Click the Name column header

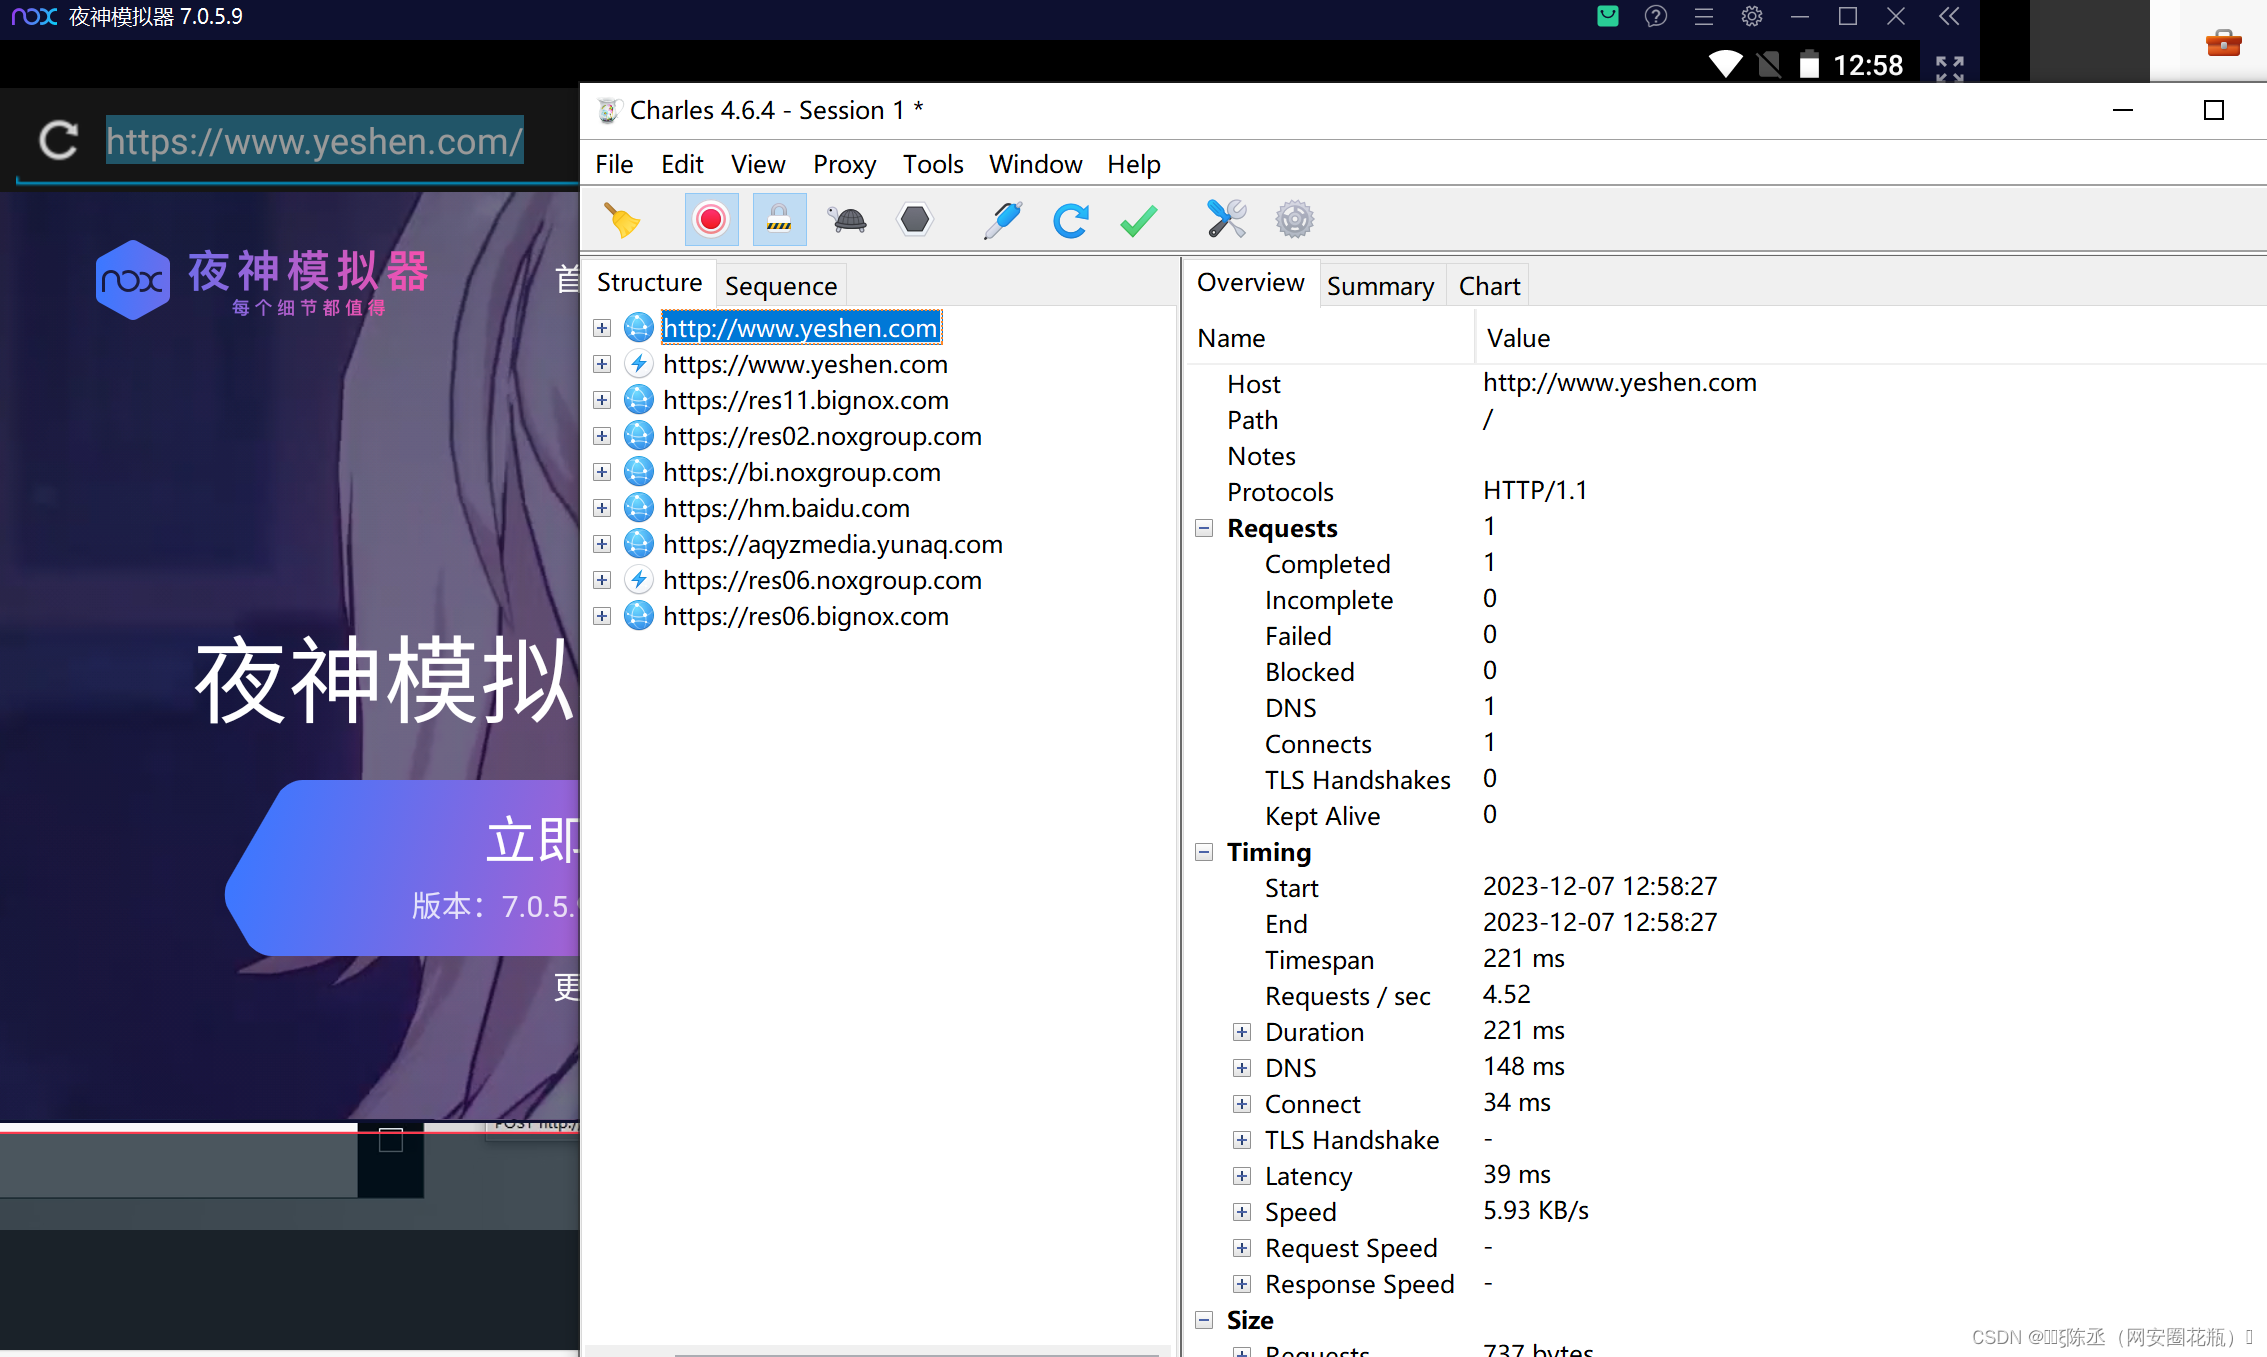(1330, 338)
